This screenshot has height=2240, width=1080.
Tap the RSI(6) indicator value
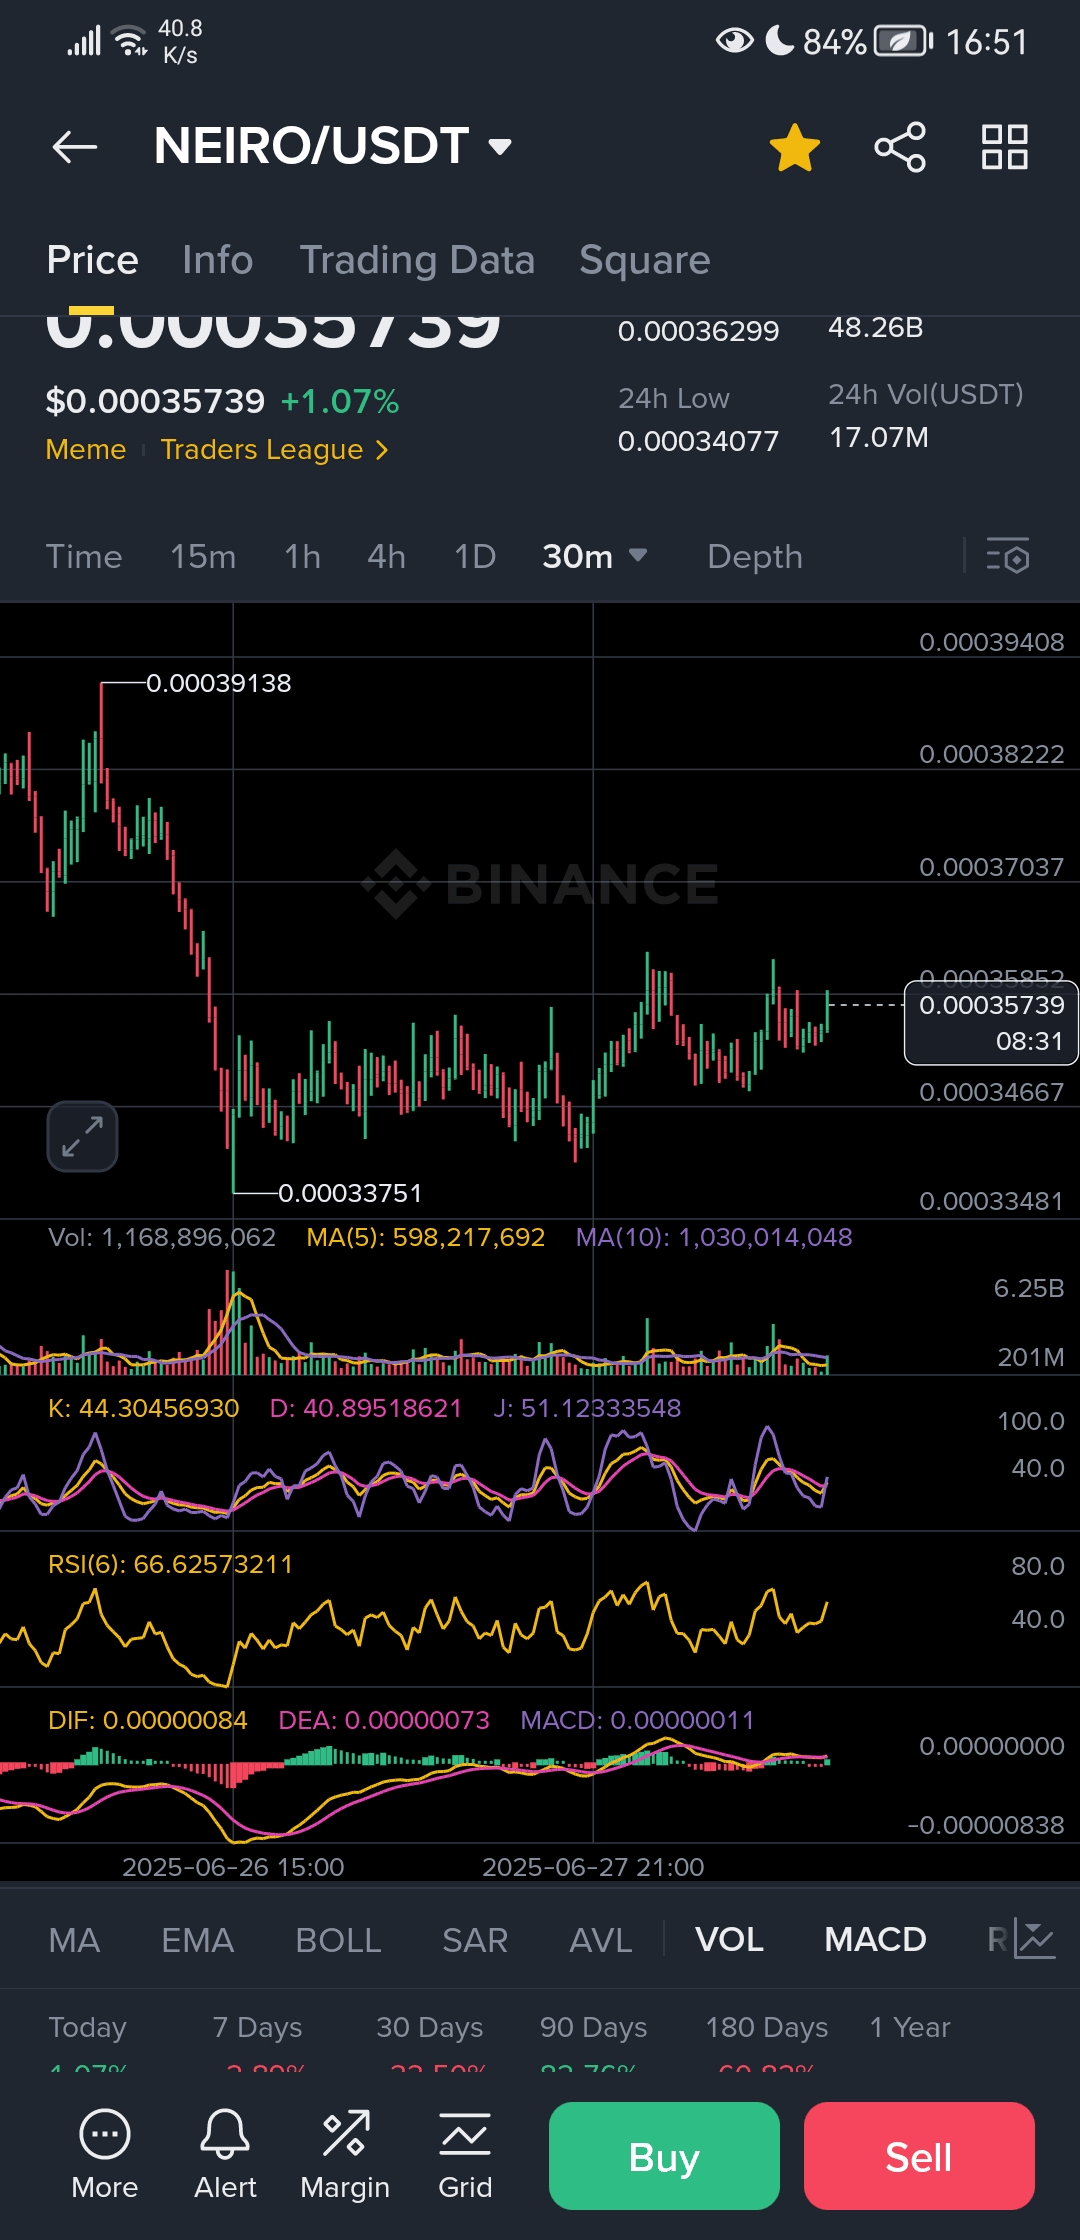tap(171, 1564)
